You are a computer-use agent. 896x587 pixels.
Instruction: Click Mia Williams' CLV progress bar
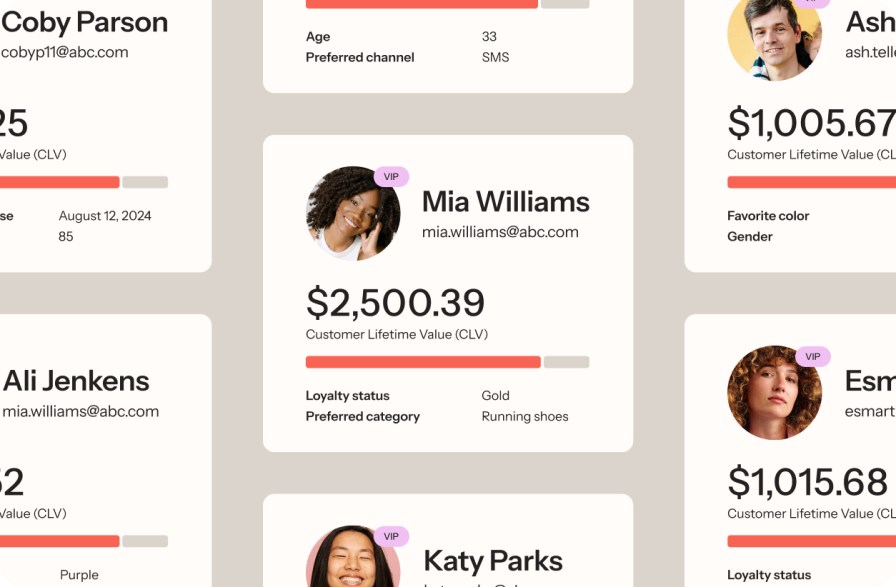click(447, 362)
